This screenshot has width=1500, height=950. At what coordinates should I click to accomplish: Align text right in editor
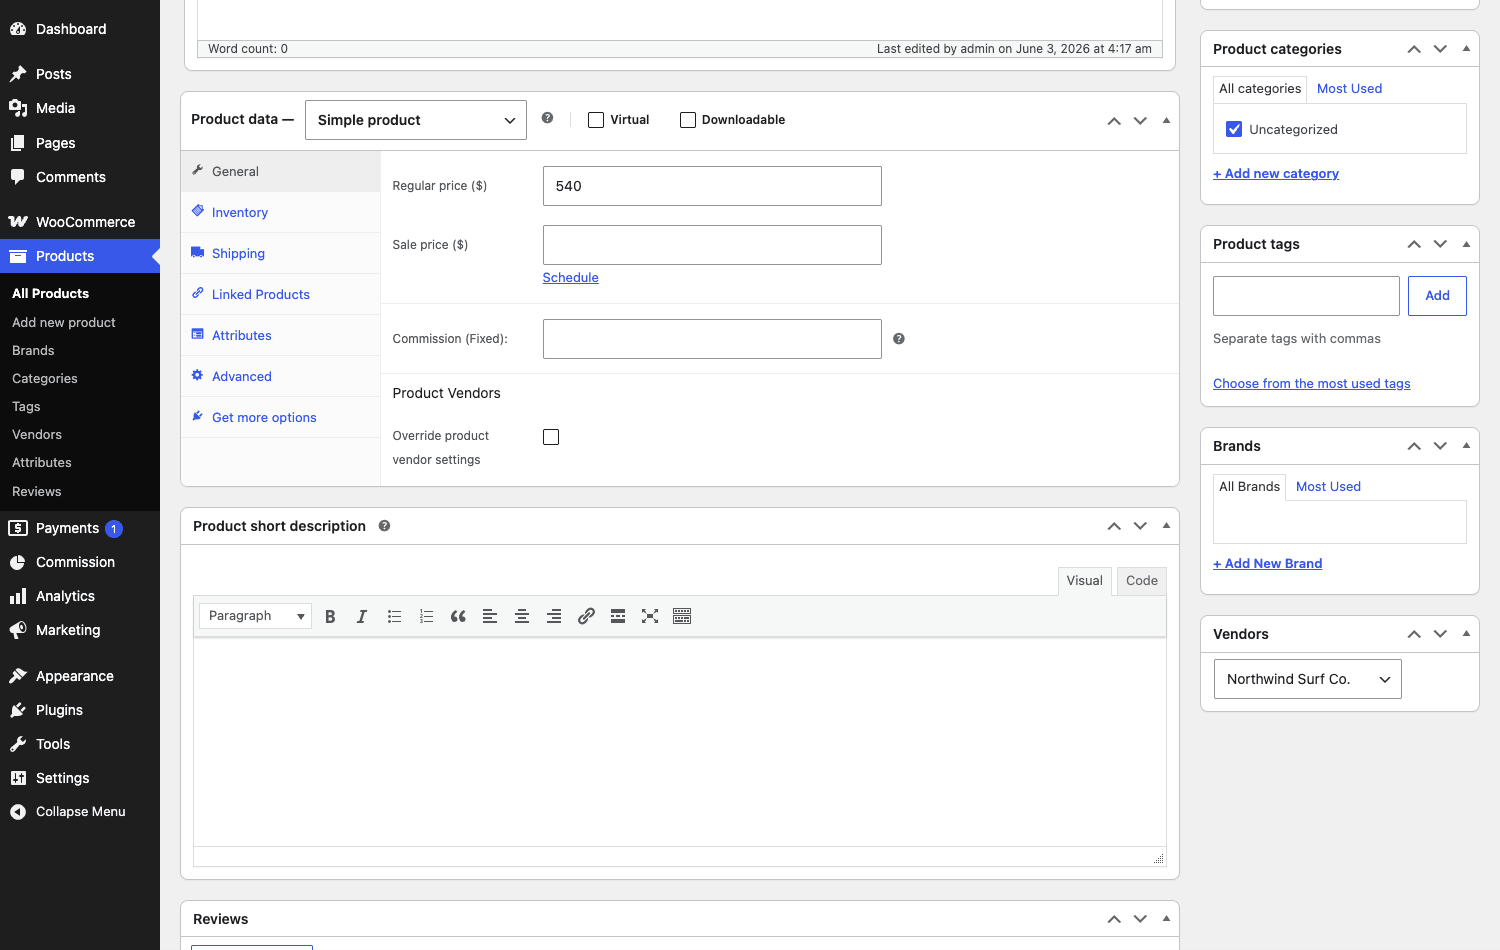pos(554,616)
